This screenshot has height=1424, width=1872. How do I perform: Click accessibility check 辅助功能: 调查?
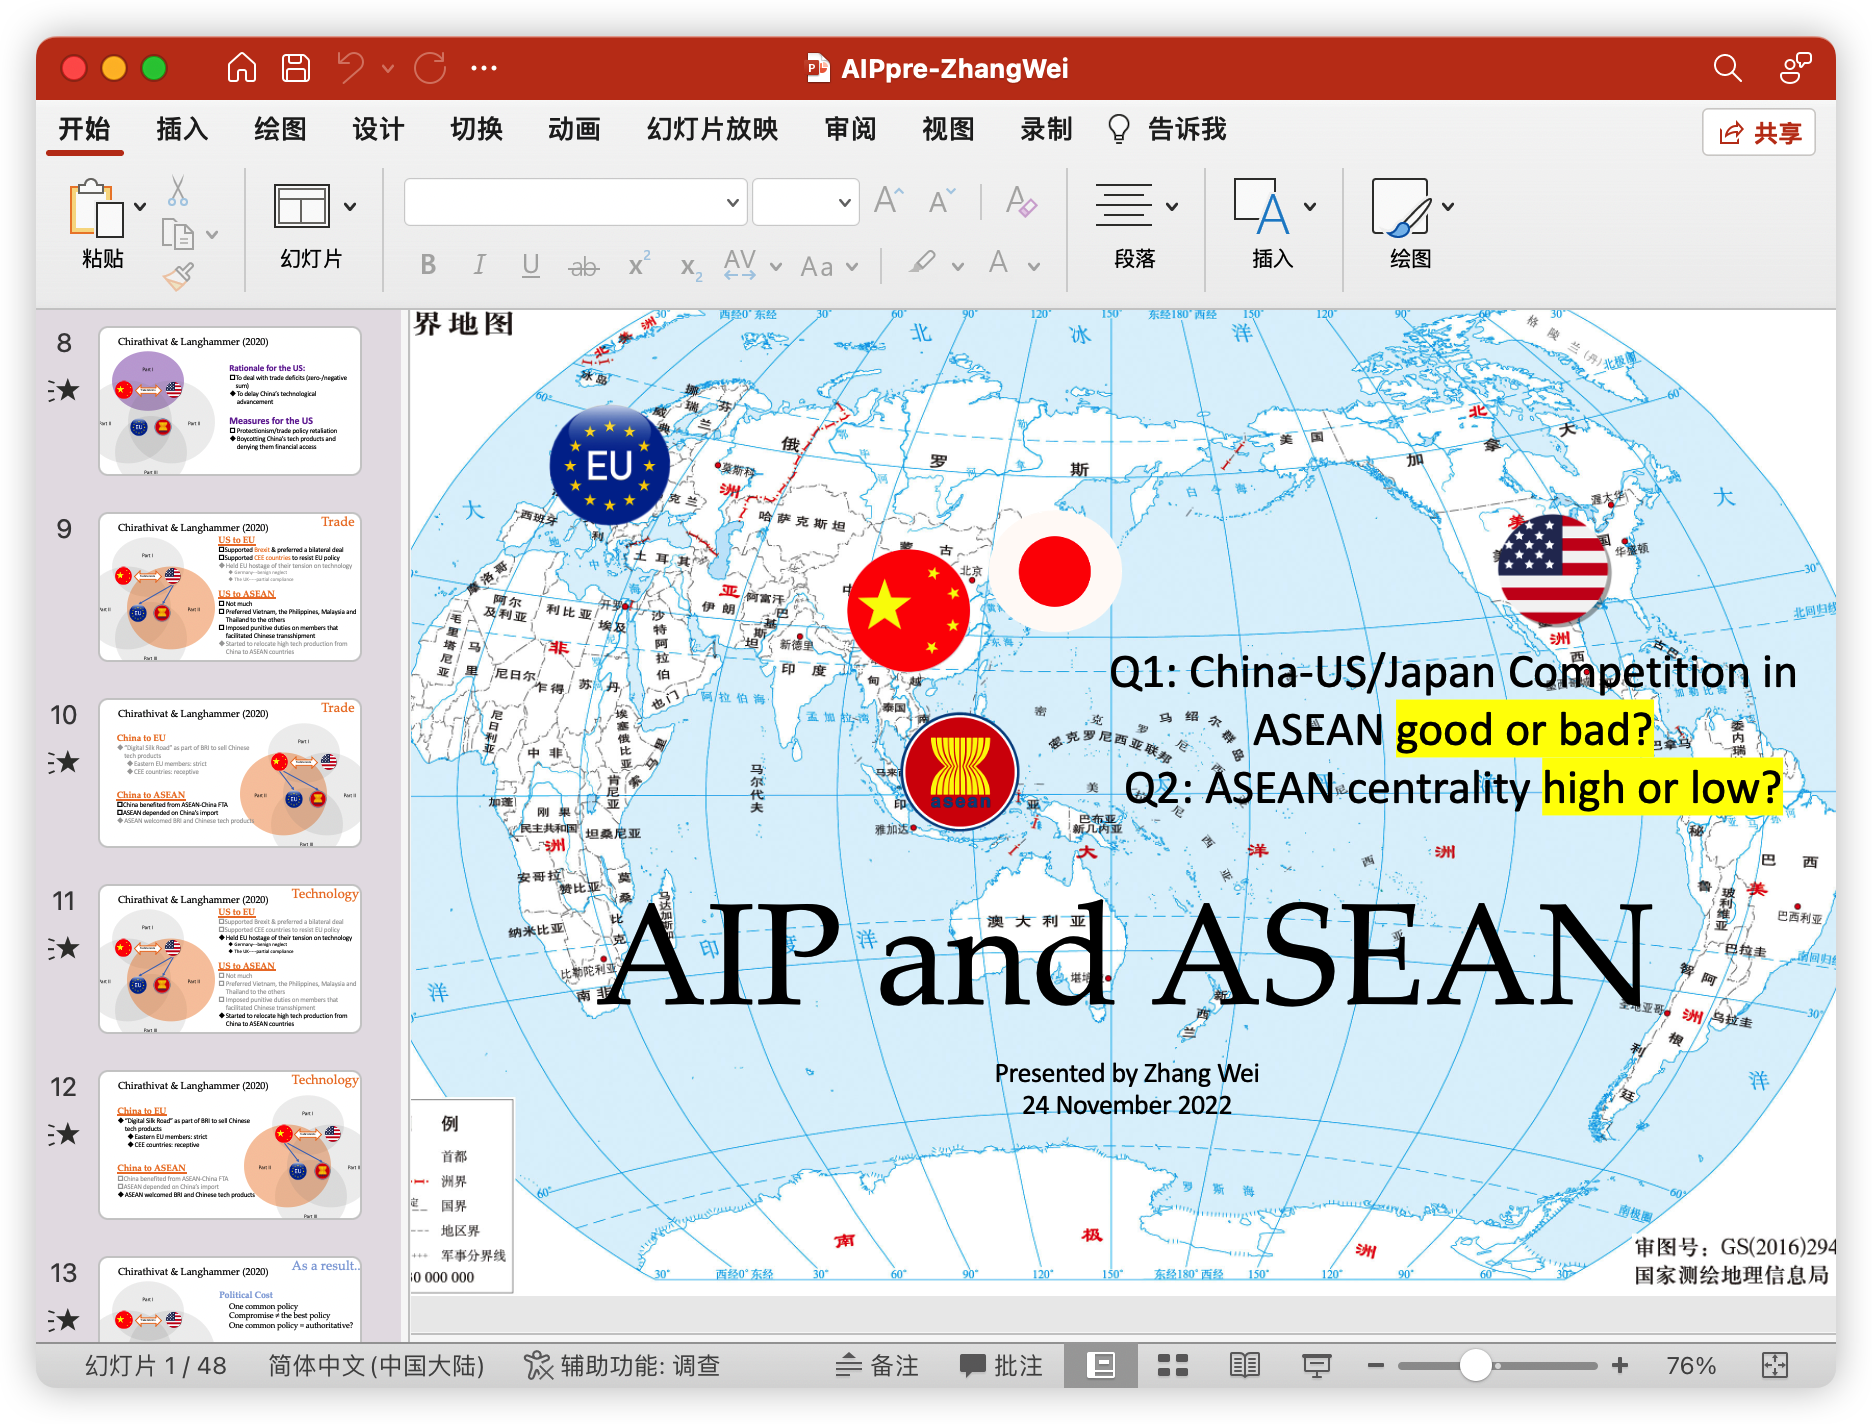[x=622, y=1365]
